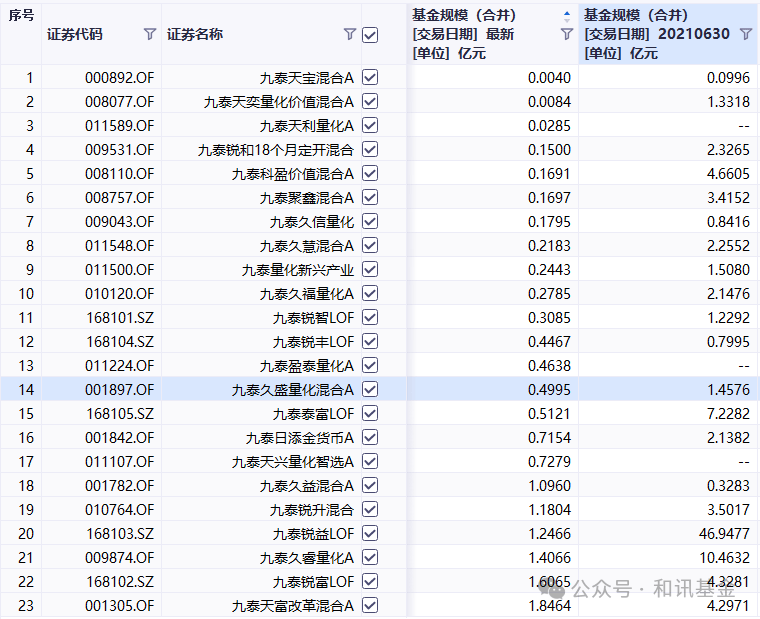Select code cell 000892.OF
Viewport: 760px width, 619px height.
tap(120, 78)
